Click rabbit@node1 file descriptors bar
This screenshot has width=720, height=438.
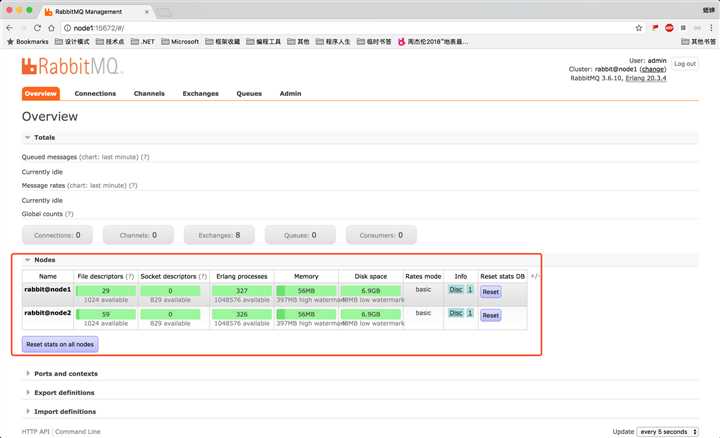pos(106,291)
